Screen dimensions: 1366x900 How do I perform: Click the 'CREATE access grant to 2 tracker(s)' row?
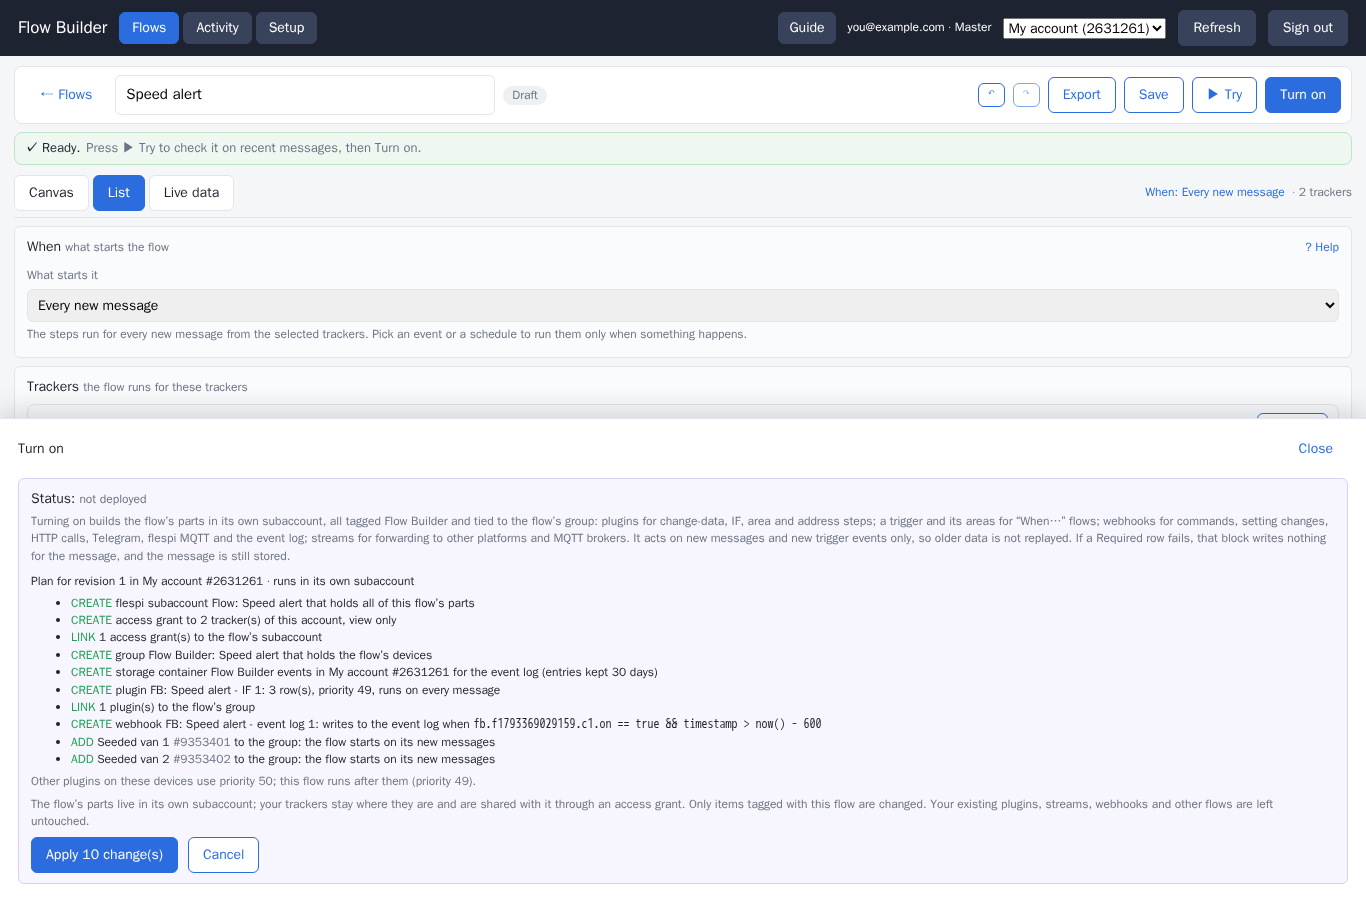[234, 620]
